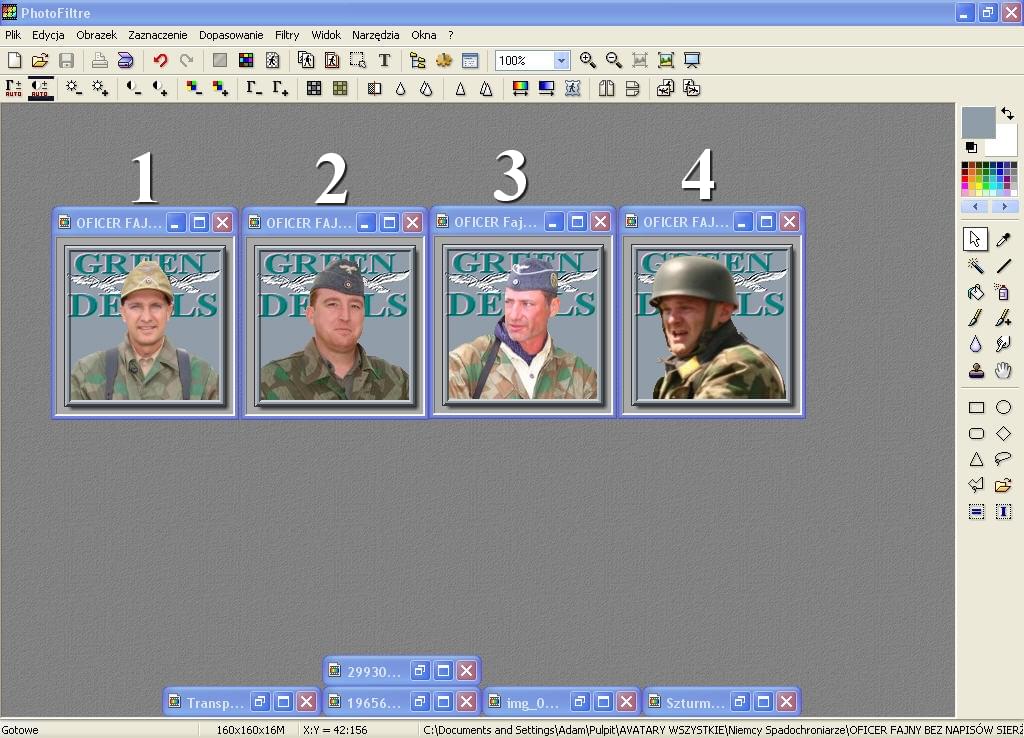The width and height of the screenshot is (1024, 738).
Task: Click the Zoom in magnifier
Action: click(x=587, y=61)
